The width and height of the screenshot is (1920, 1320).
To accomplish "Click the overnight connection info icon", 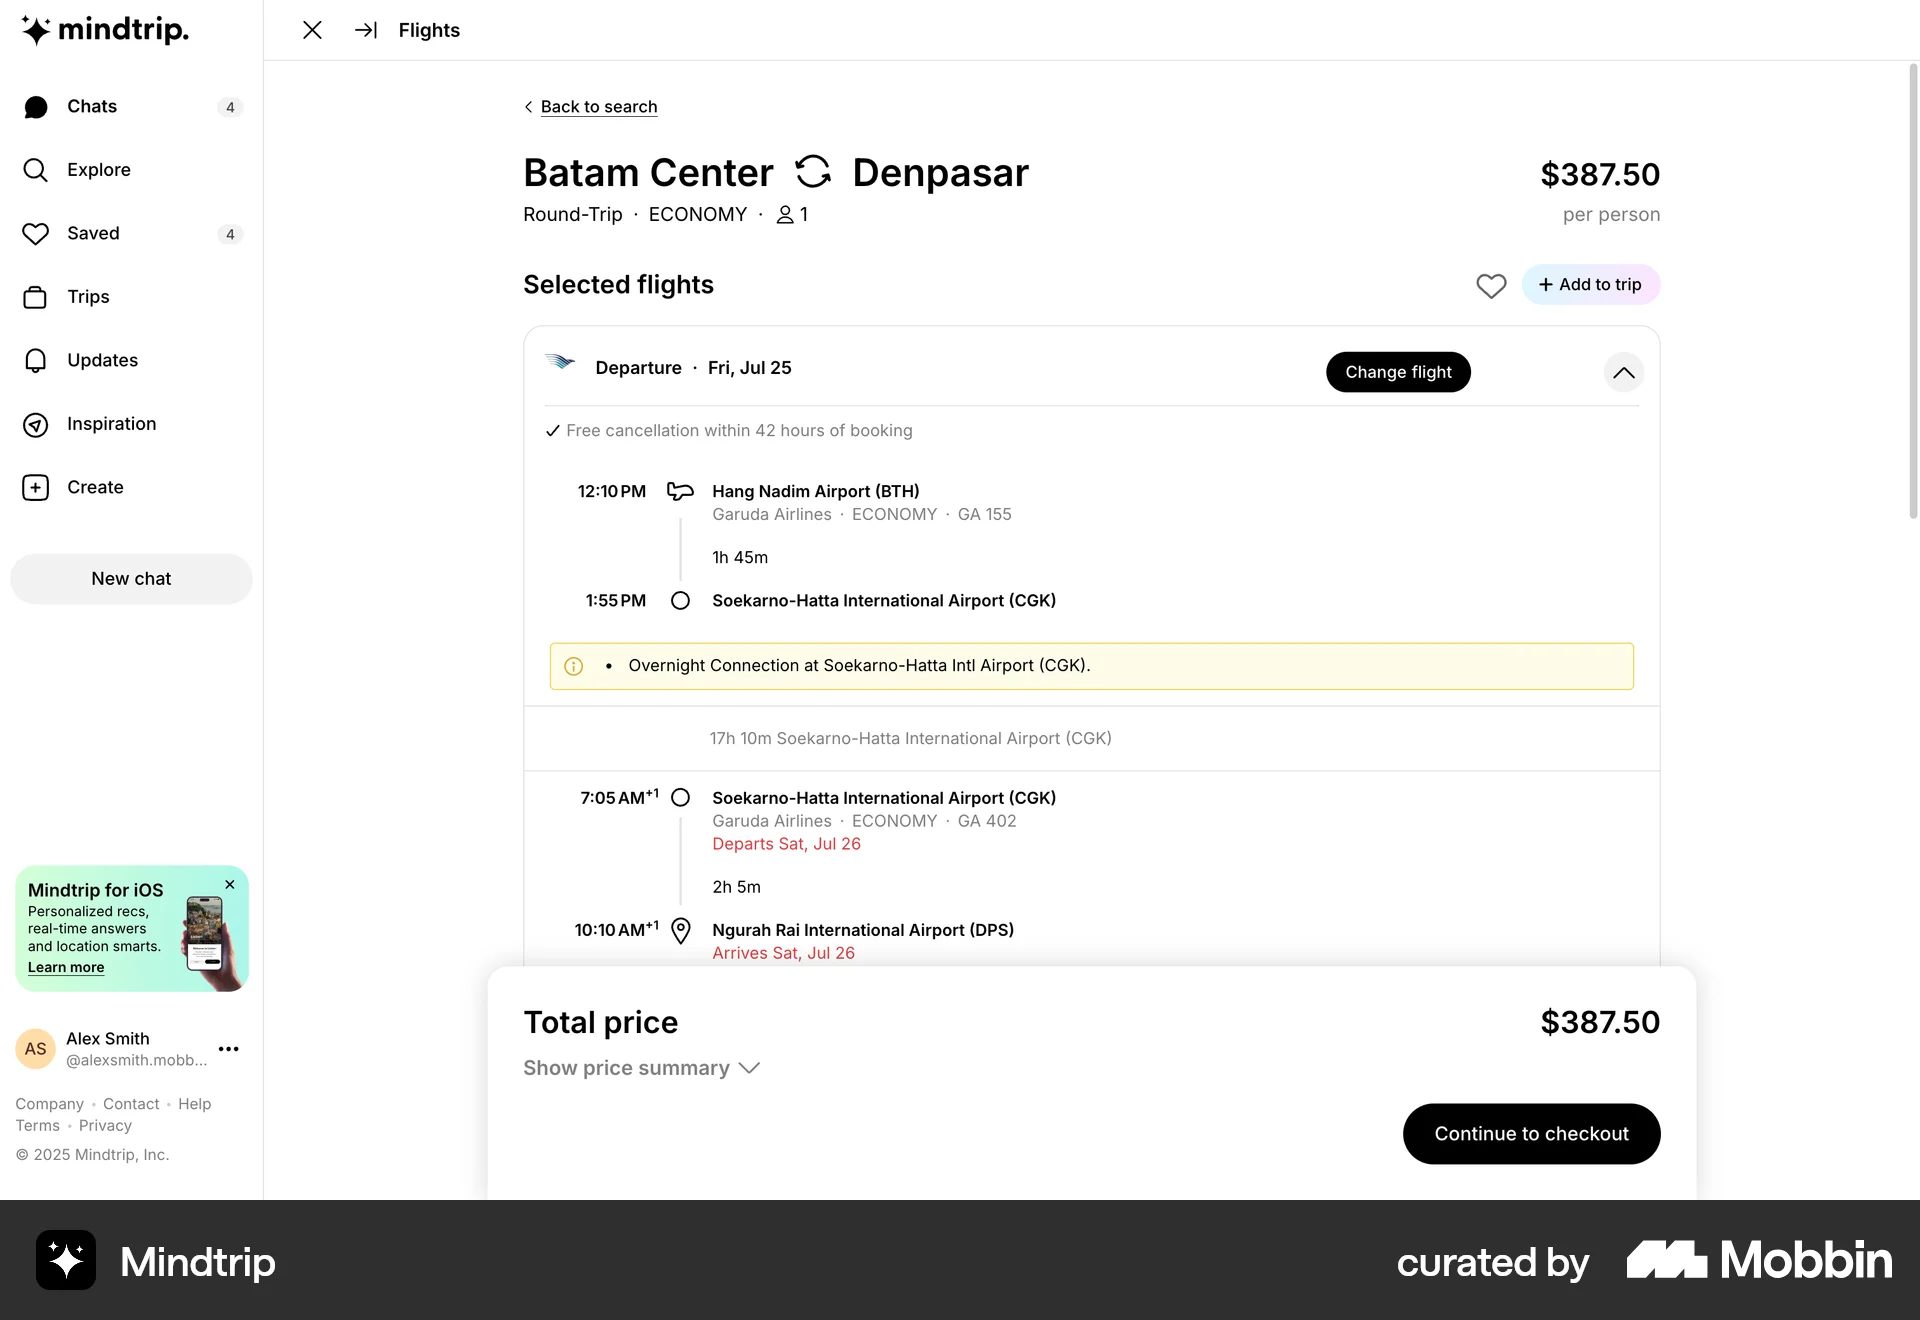I will (x=573, y=666).
